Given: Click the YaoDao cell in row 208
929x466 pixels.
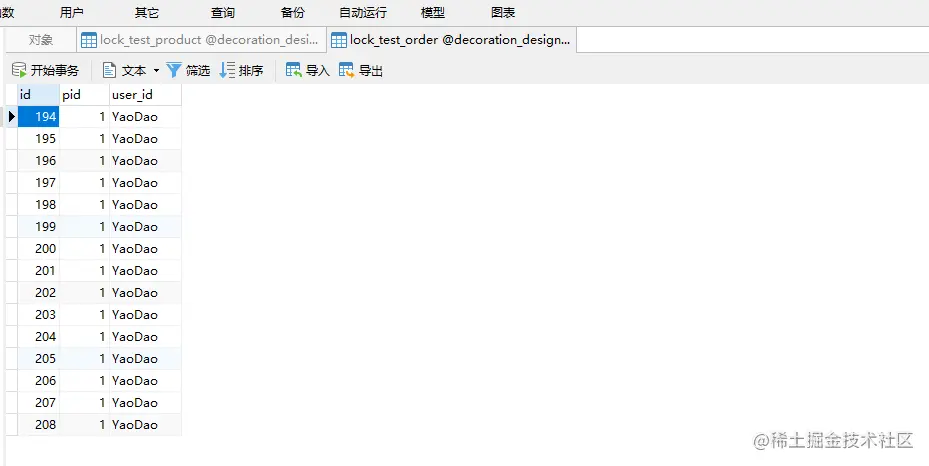Looking at the screenshot, I should pyautogui.click(x=145, y=425).
